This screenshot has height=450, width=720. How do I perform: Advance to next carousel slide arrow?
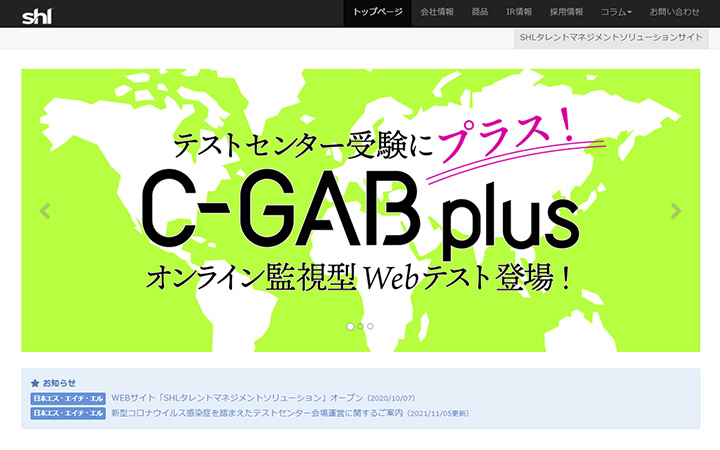pyautogui.click(x=675, y=211)
